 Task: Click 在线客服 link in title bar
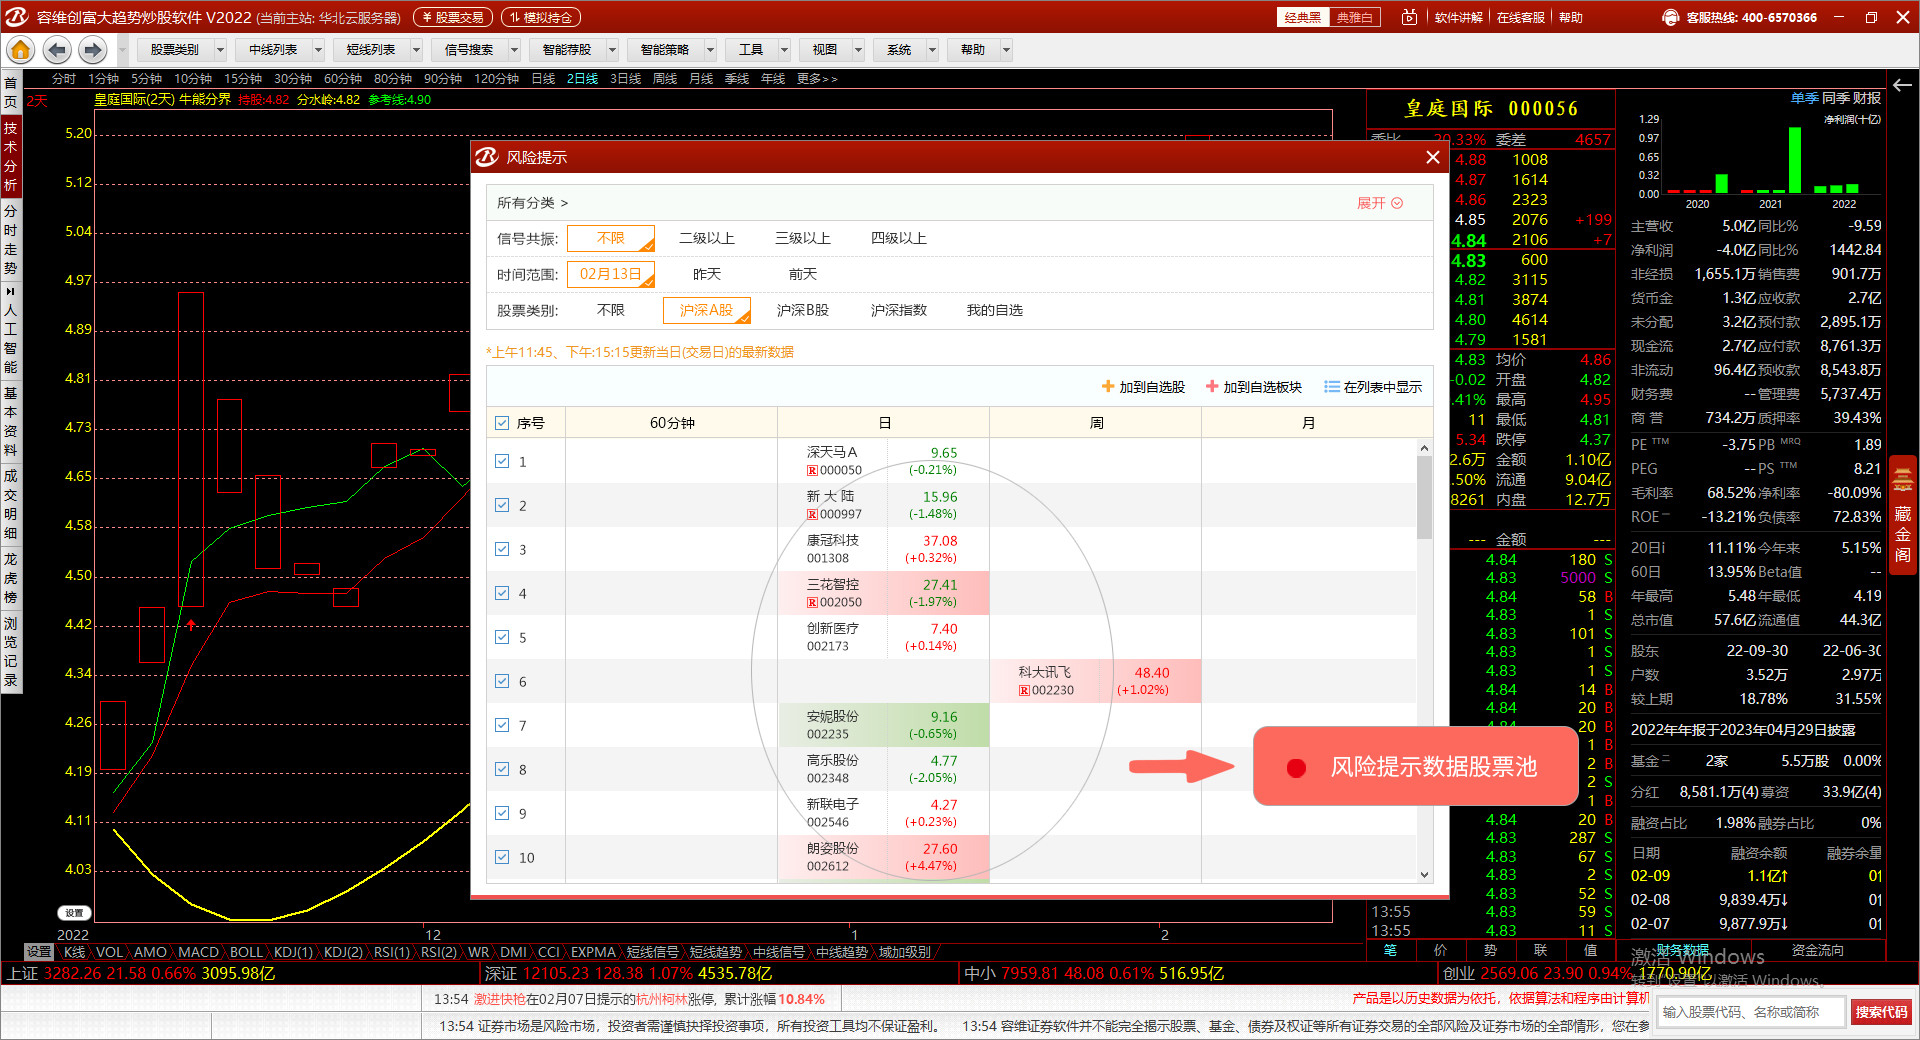1520,17
